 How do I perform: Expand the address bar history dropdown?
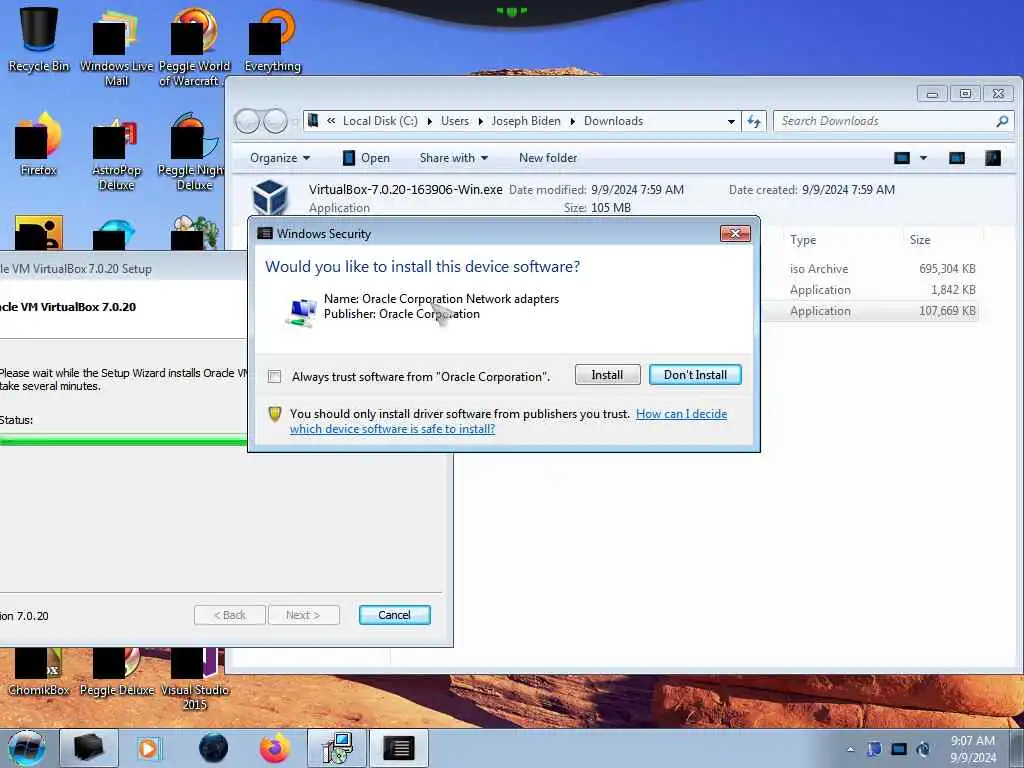(x=731, y=121)
